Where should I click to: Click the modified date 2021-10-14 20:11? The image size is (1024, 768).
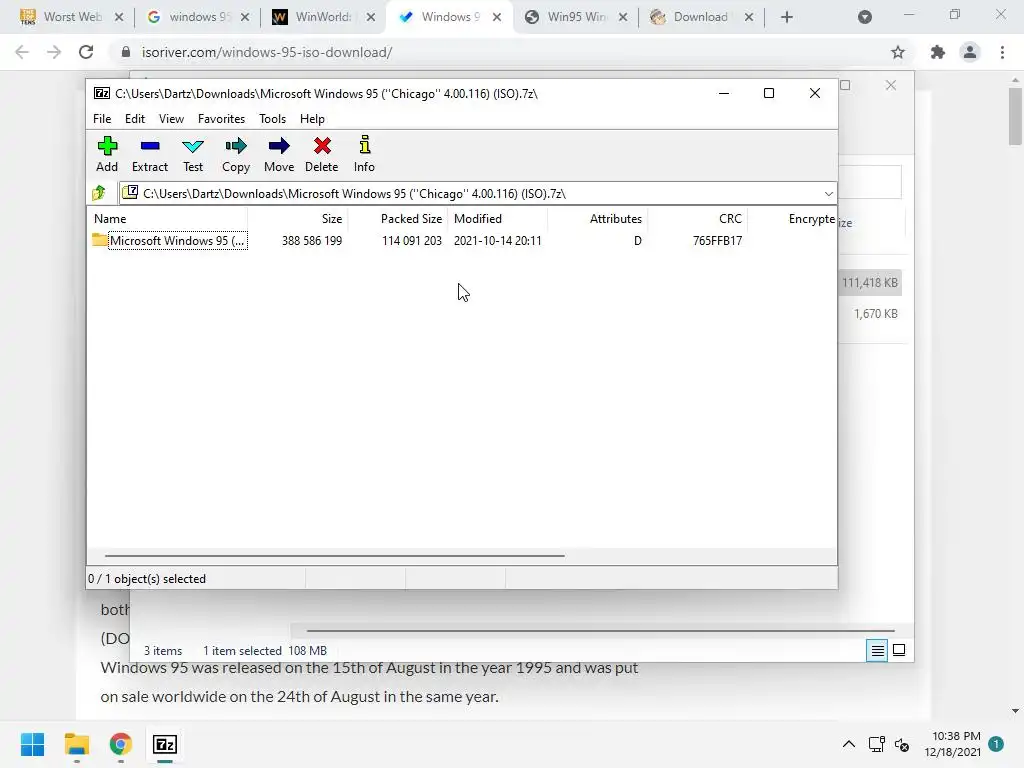point(498,241)
